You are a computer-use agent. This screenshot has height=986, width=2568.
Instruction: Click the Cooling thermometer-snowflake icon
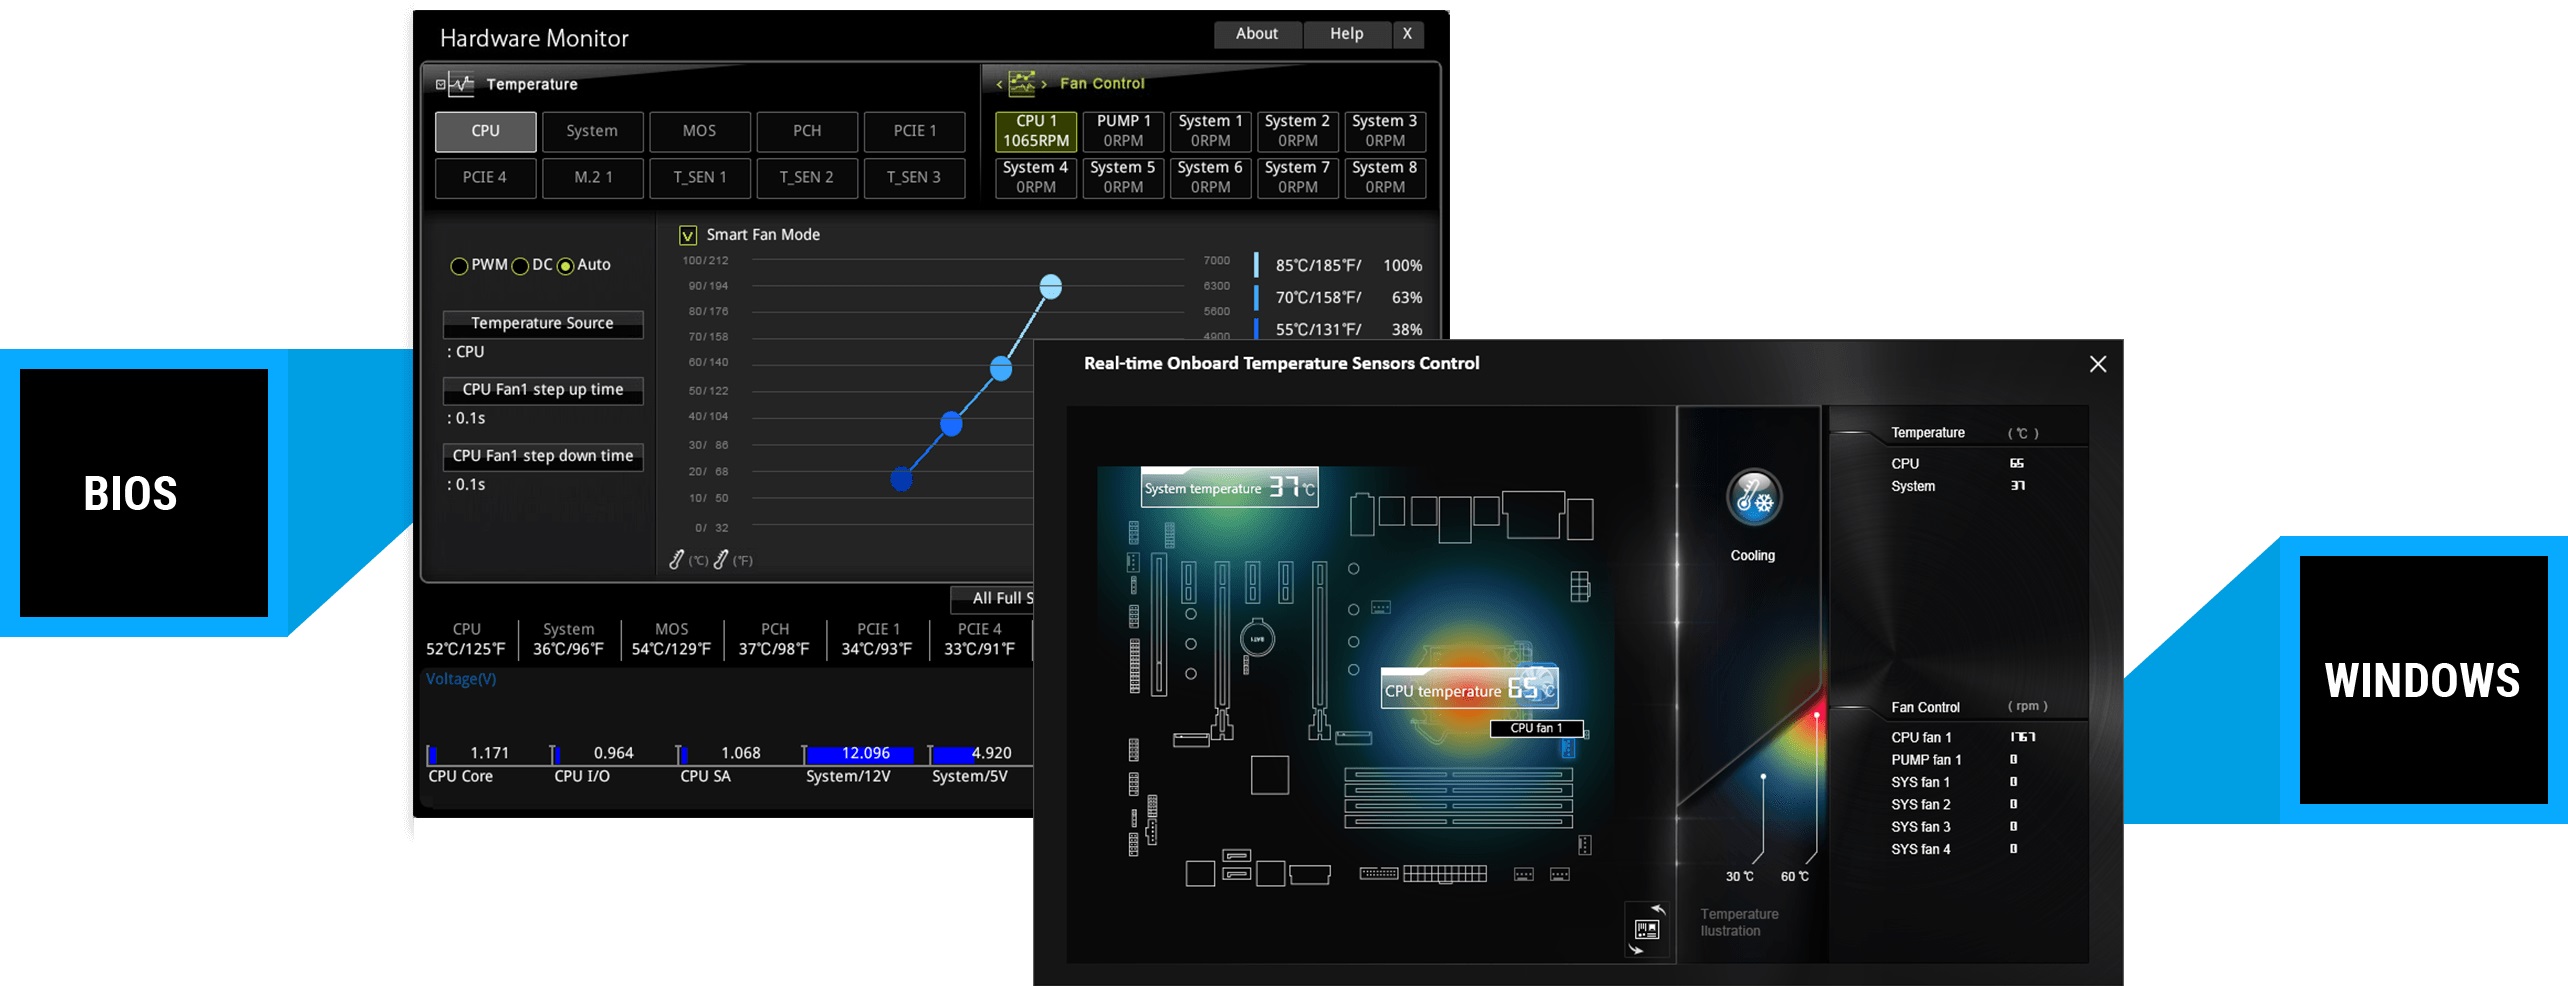coord(1754,497)
